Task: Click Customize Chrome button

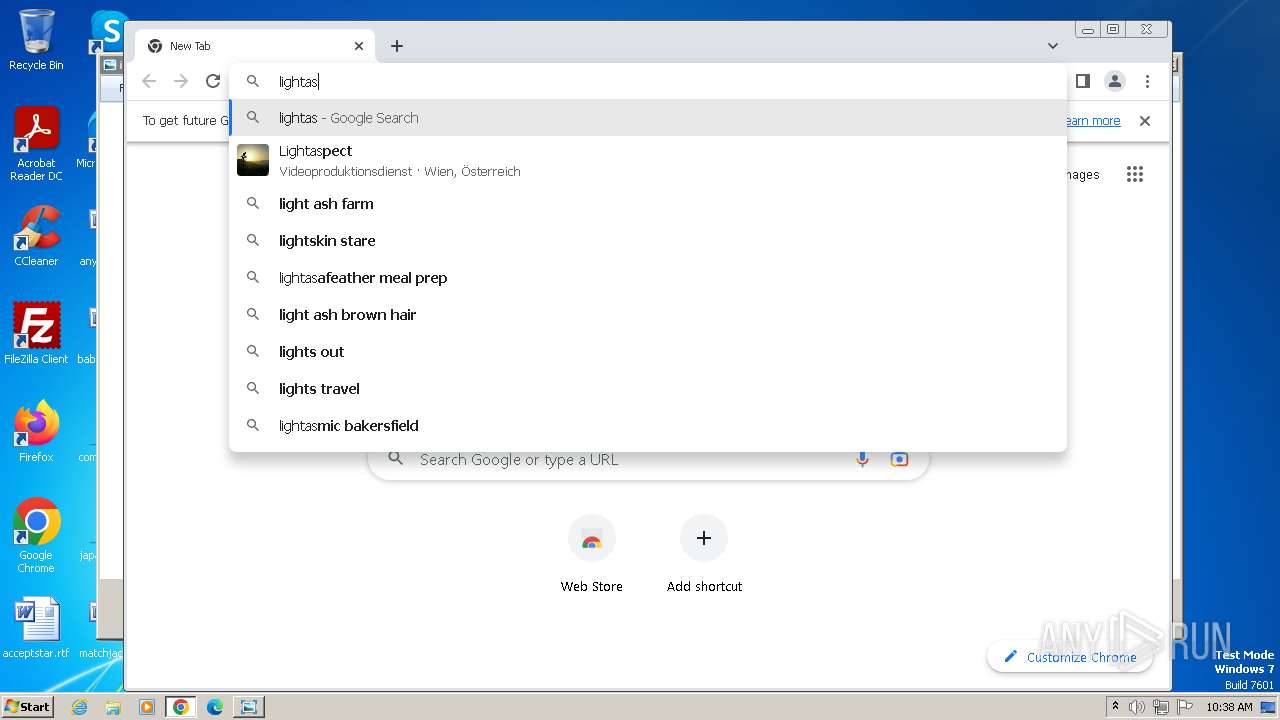Action: pos(1070,657)
